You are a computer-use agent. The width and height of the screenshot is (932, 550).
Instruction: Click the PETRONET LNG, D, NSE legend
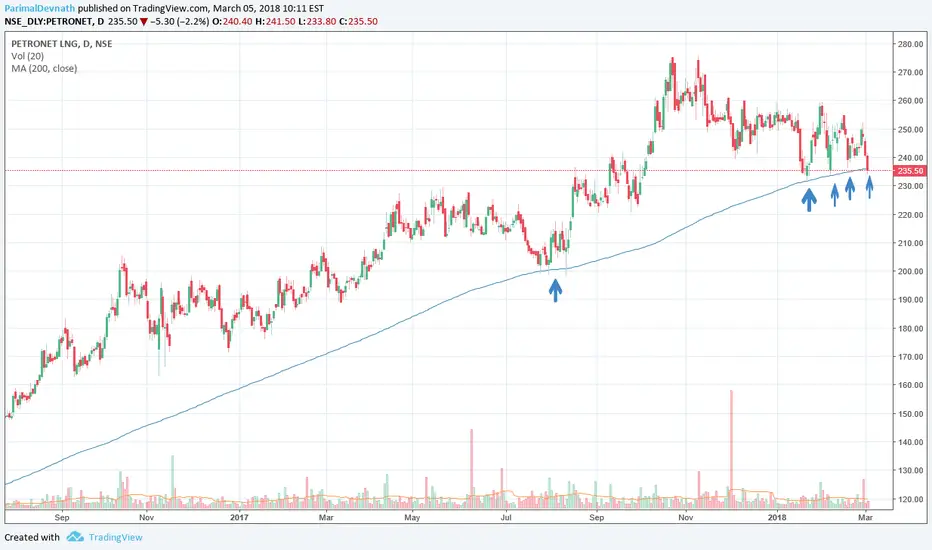(x=62, y=43)
